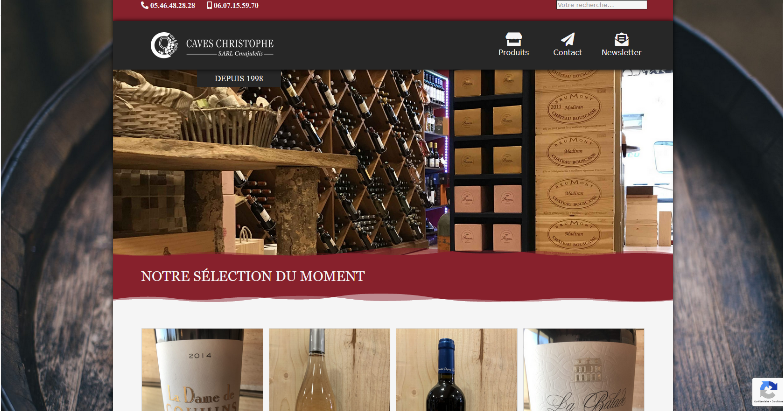Call landline number 05.46.48.28.28
The height and width of the screenshot is (411, 783).
pyautogui.click(x=172, y=5)
